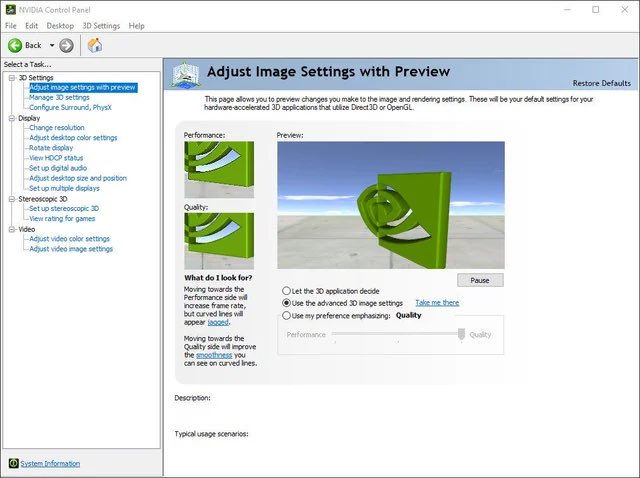Open Configure Surround, PhysX

click(70, 107)
